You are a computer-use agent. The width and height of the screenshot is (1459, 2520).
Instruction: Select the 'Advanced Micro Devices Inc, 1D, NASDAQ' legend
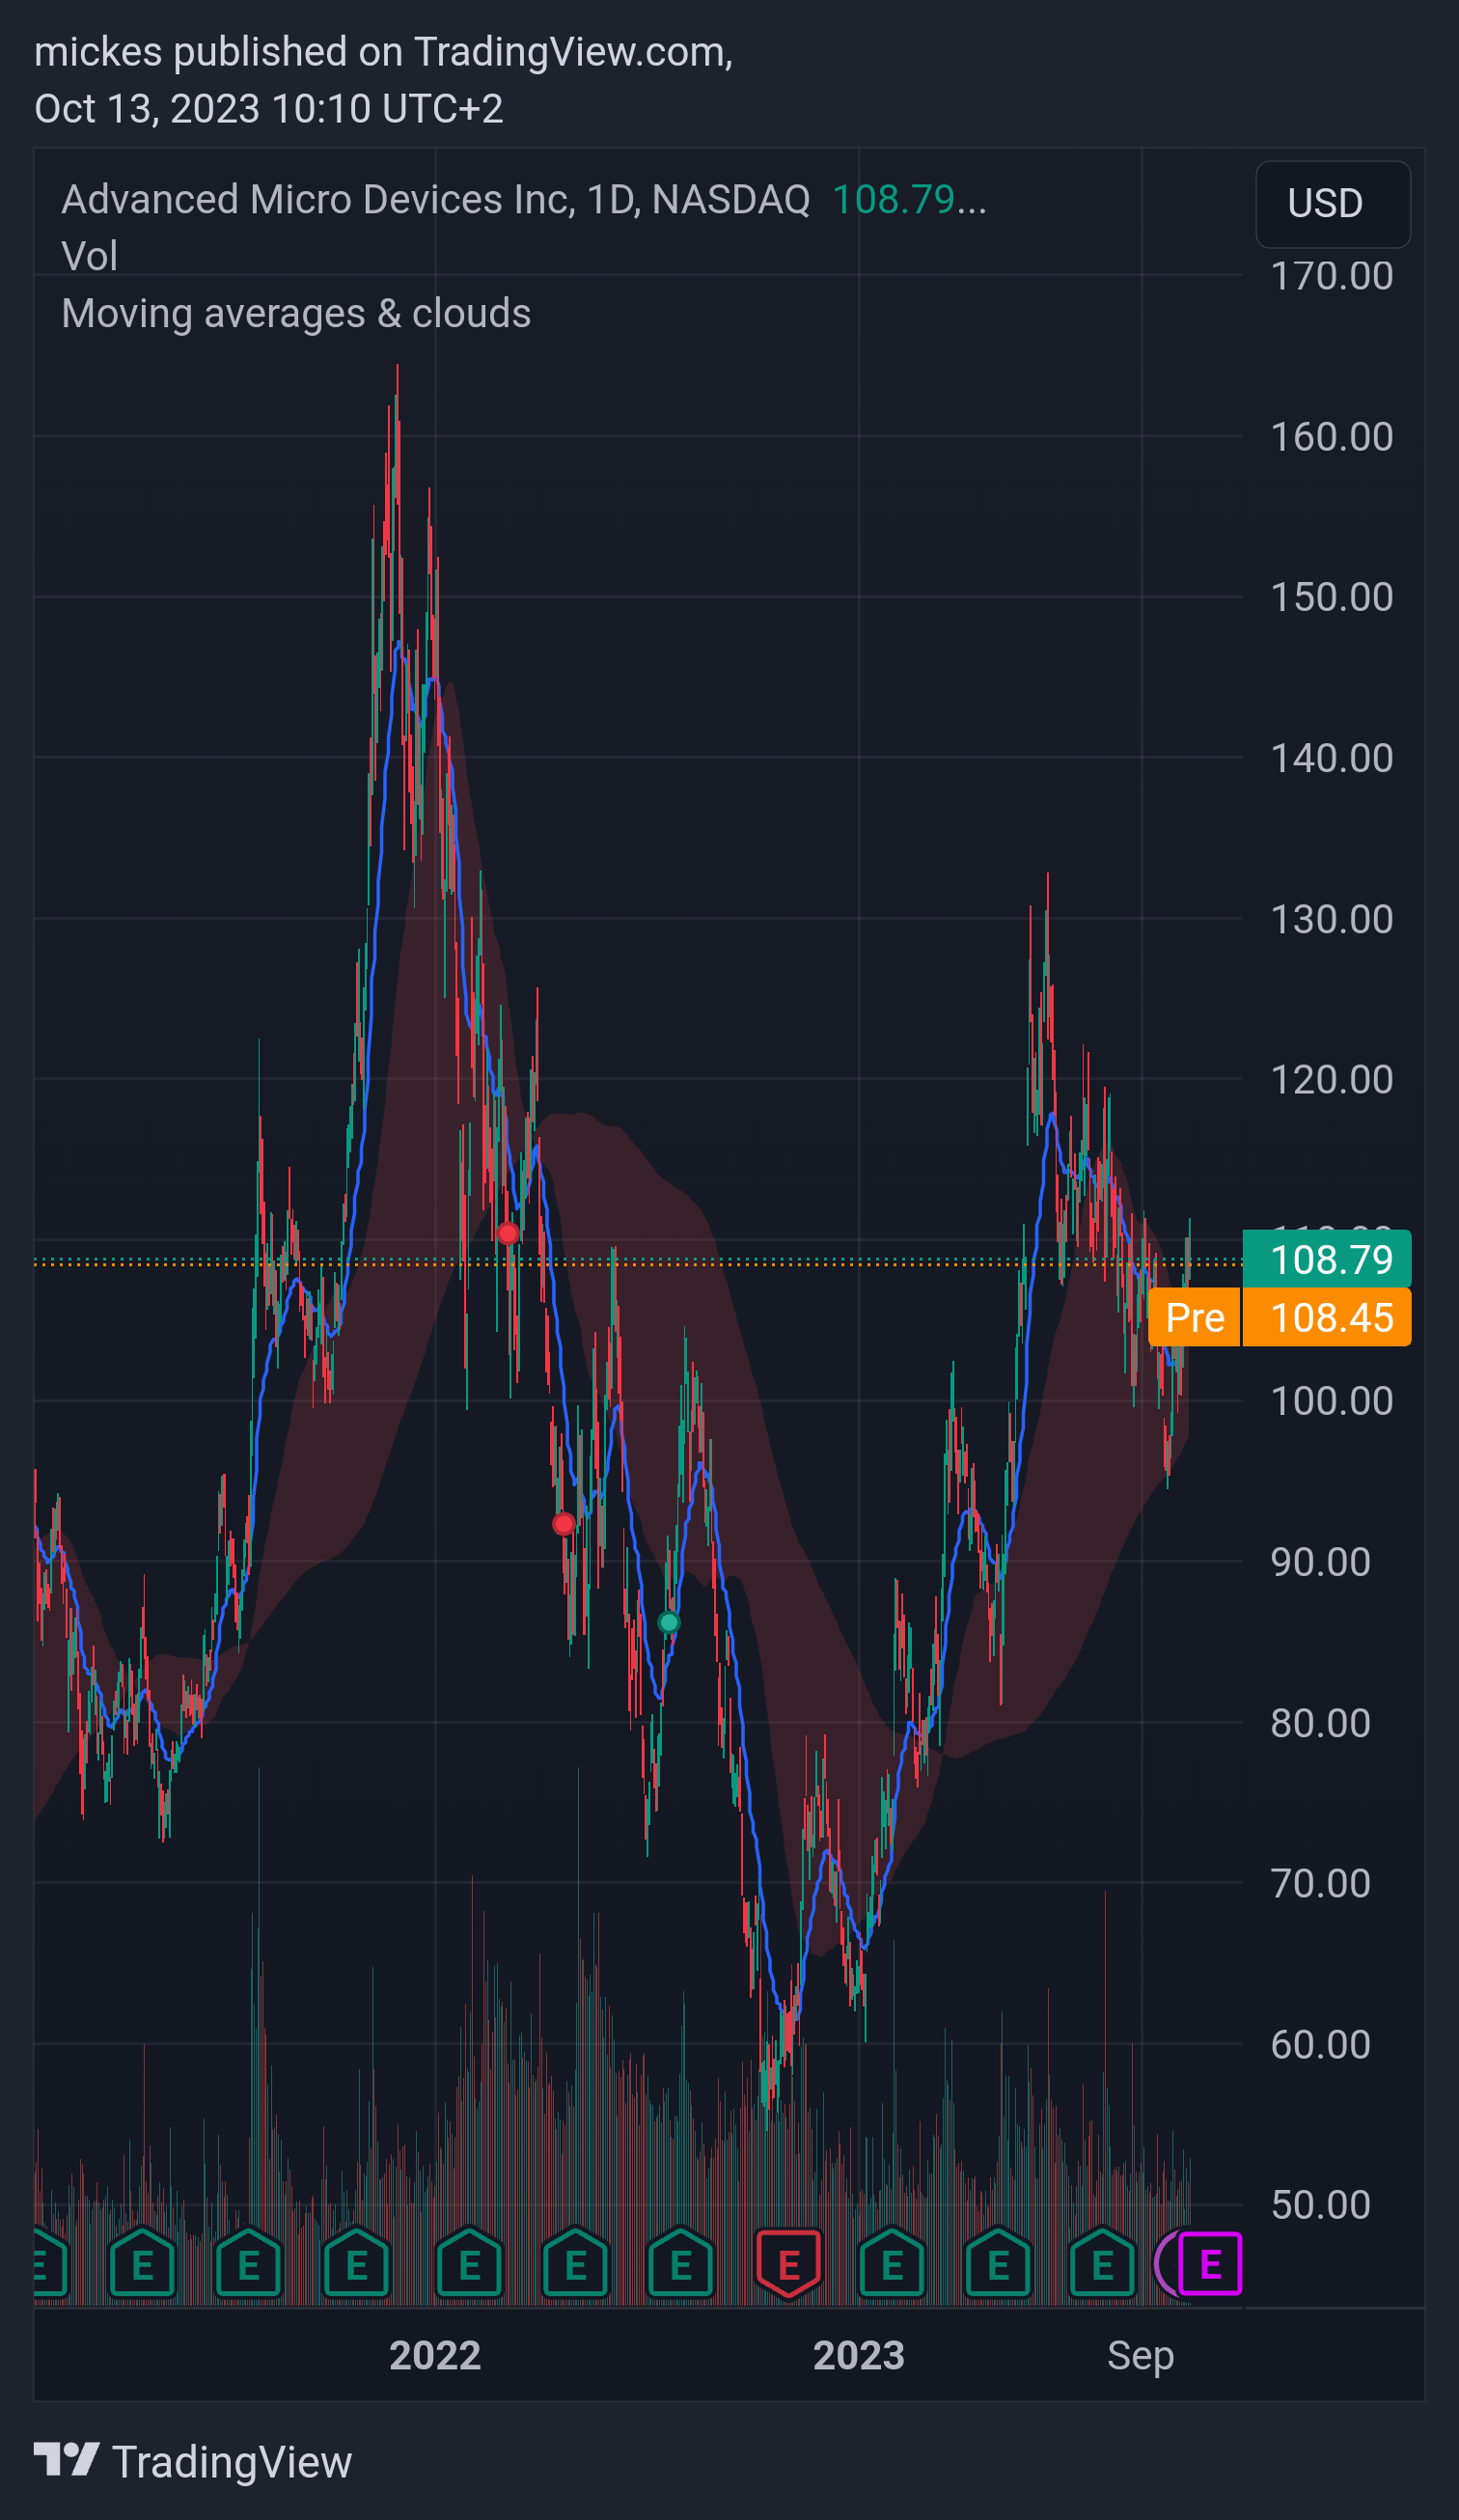tap(436, 200)
